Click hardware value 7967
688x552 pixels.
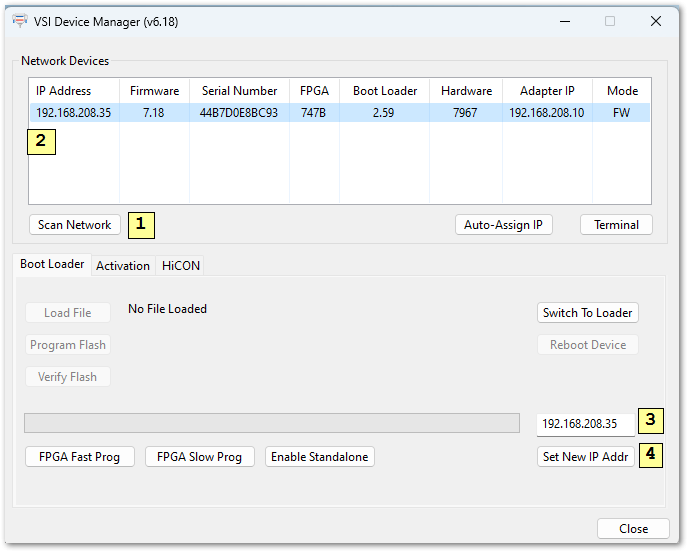coord(465,113)
